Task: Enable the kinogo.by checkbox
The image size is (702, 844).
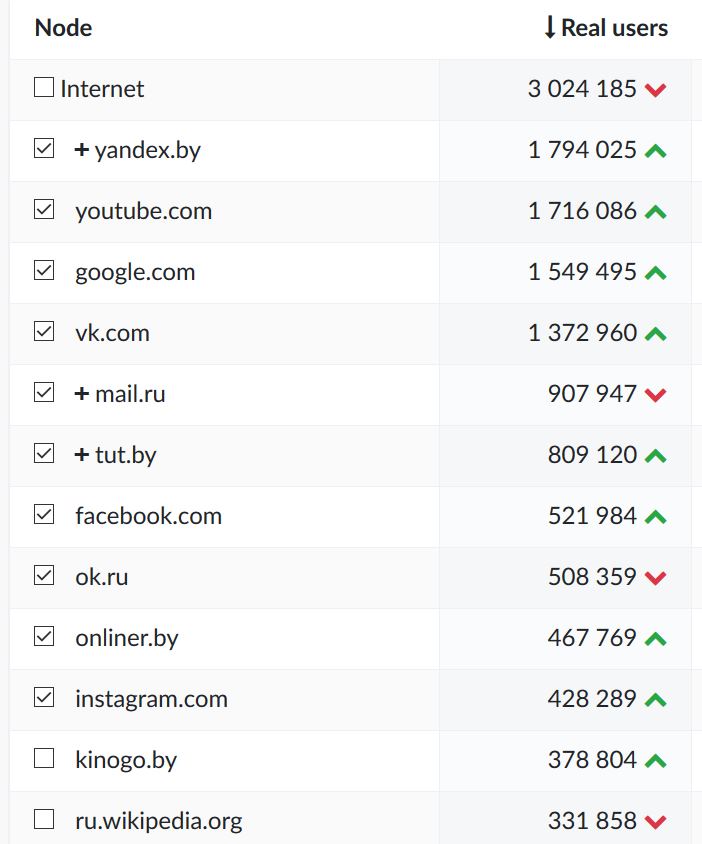Action: pos(44,759)
